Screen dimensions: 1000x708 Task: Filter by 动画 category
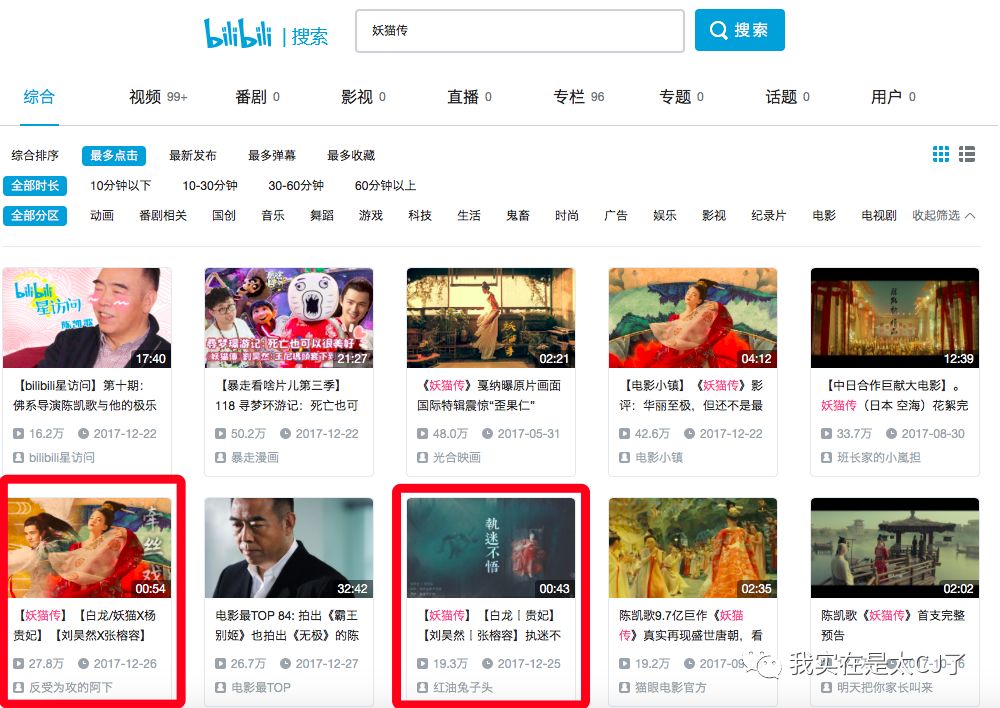tap(102, 216)
